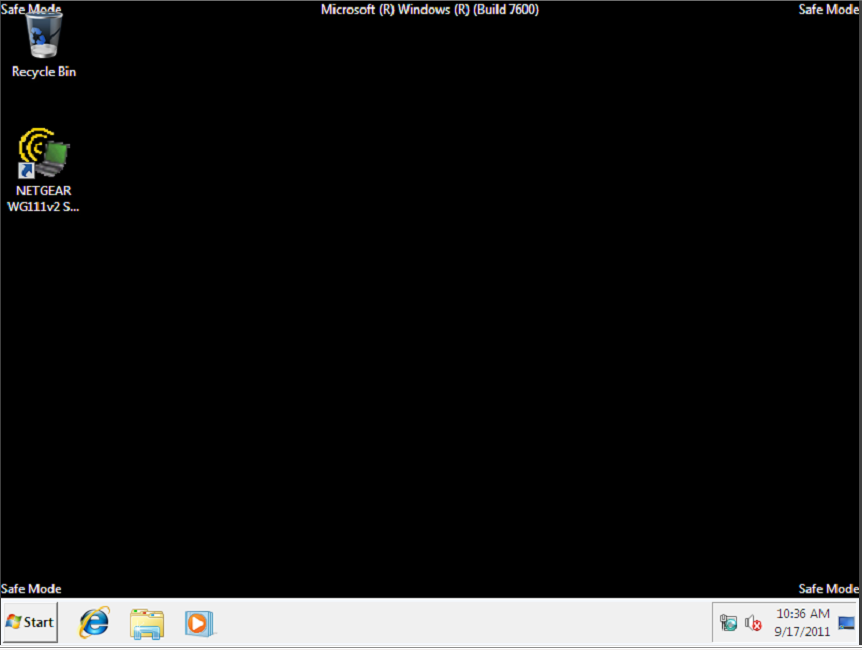Open the Start menu
The image size is (862, 650).
coord(31,622)
